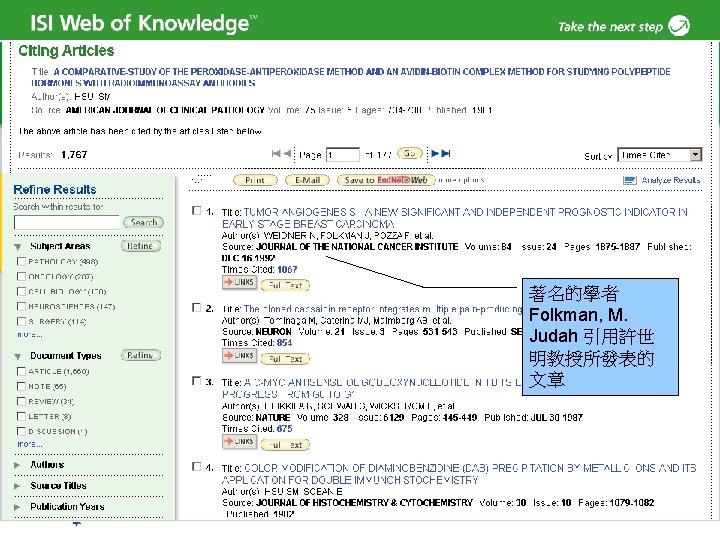This screenshot has width=720, height=540.
Task: Check the NEUROSCIENCES subject area box
Action: pos(21,306)
